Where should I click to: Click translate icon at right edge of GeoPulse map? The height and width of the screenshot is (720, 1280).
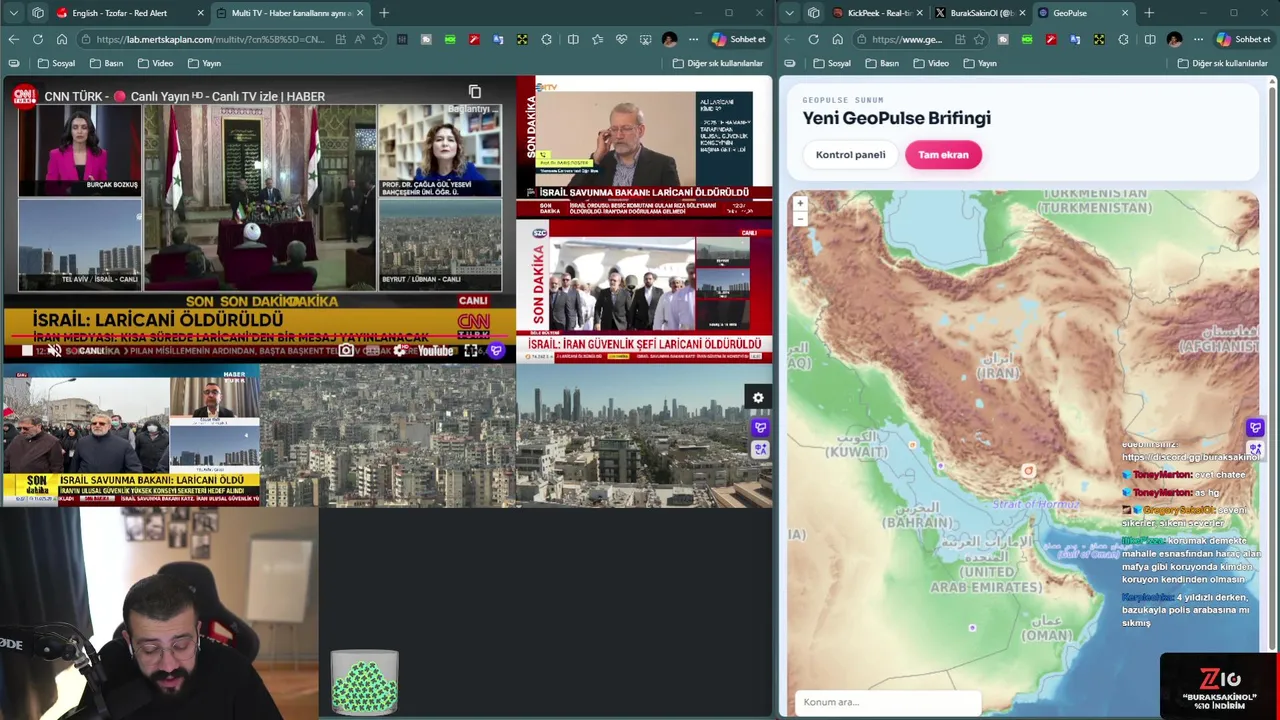pos(1255,449)
